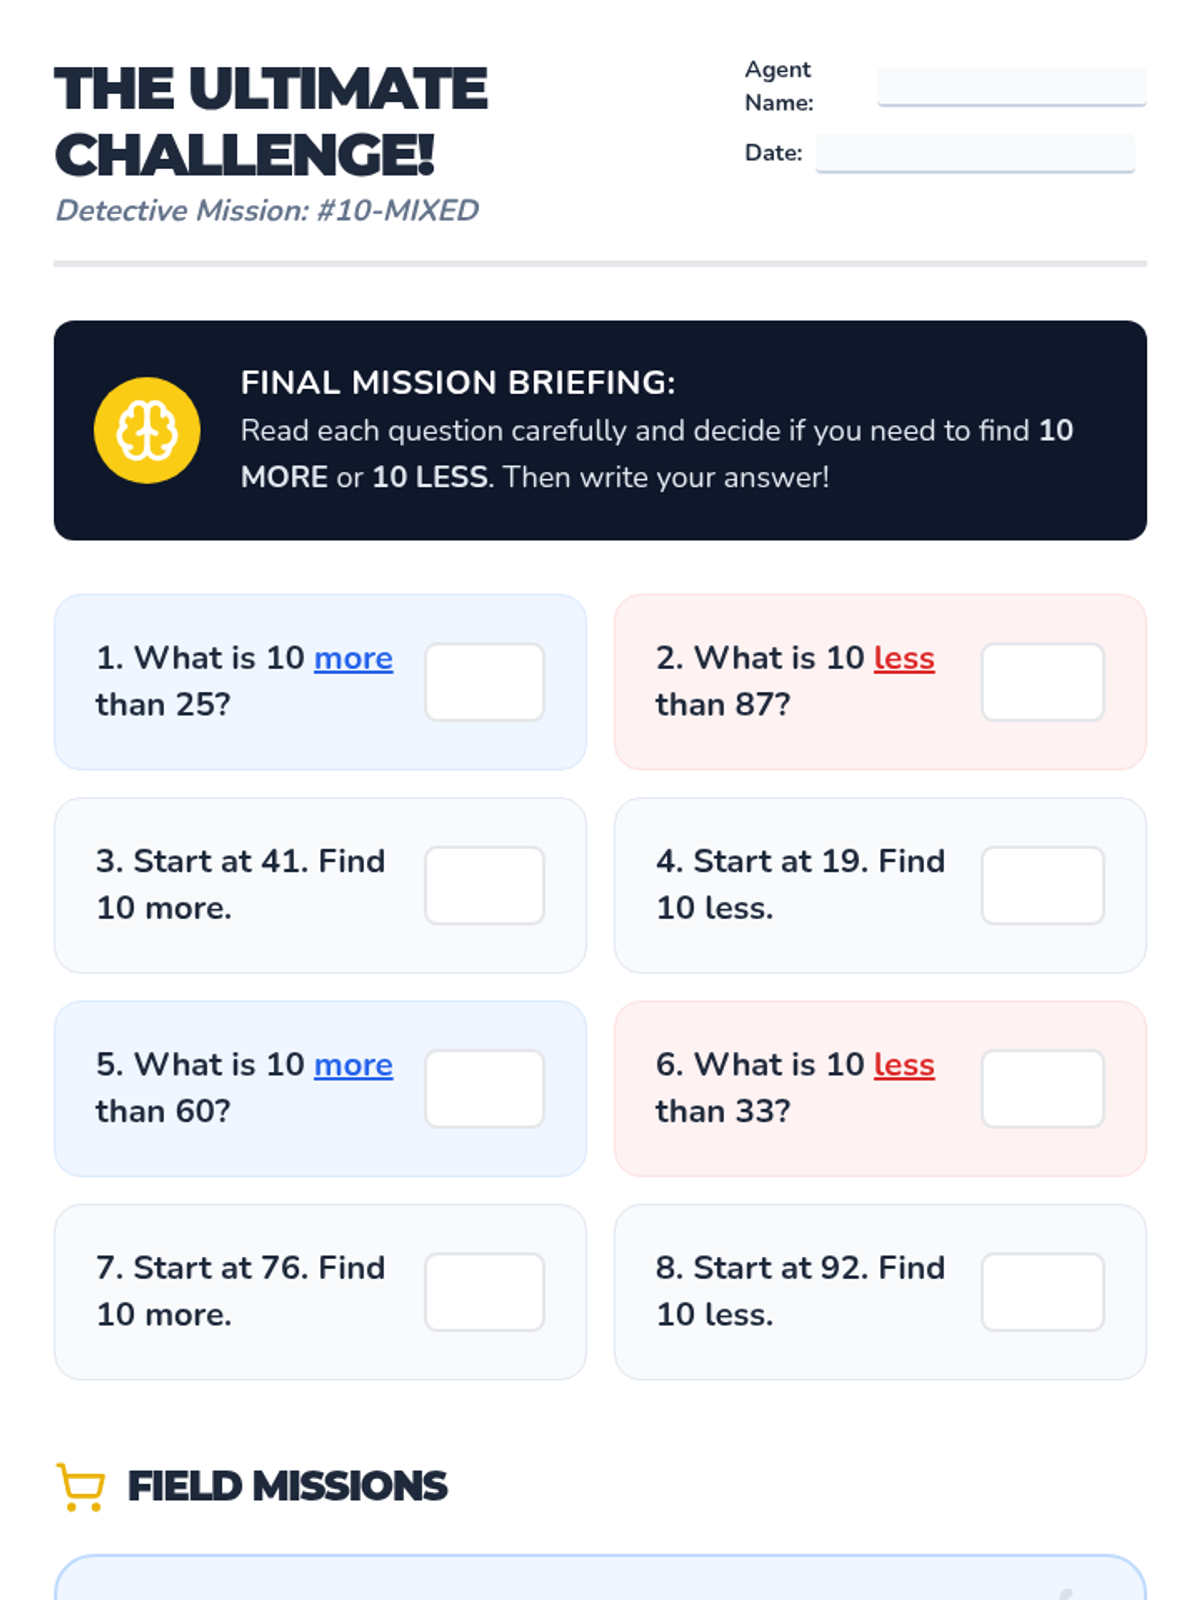Click the Detective Mission #10-MIXED subtitle

[267, 210]
